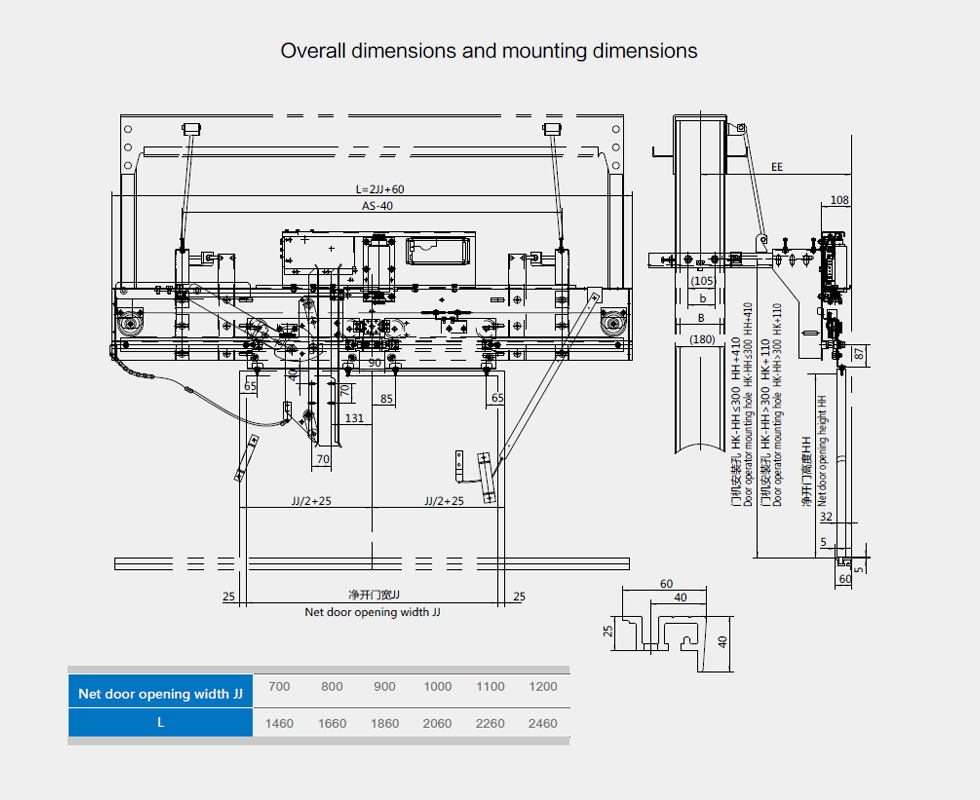
Task: Click the 2460 value in the L row
Action: (541, 723)
